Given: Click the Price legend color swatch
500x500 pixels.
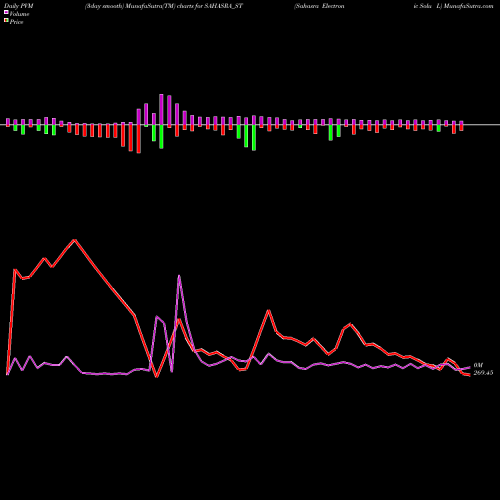Looking at the screenshot, I should [6, 21].
